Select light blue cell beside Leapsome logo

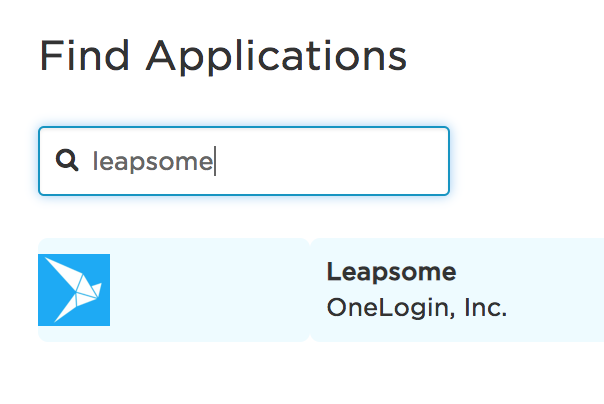click(210, 290)
